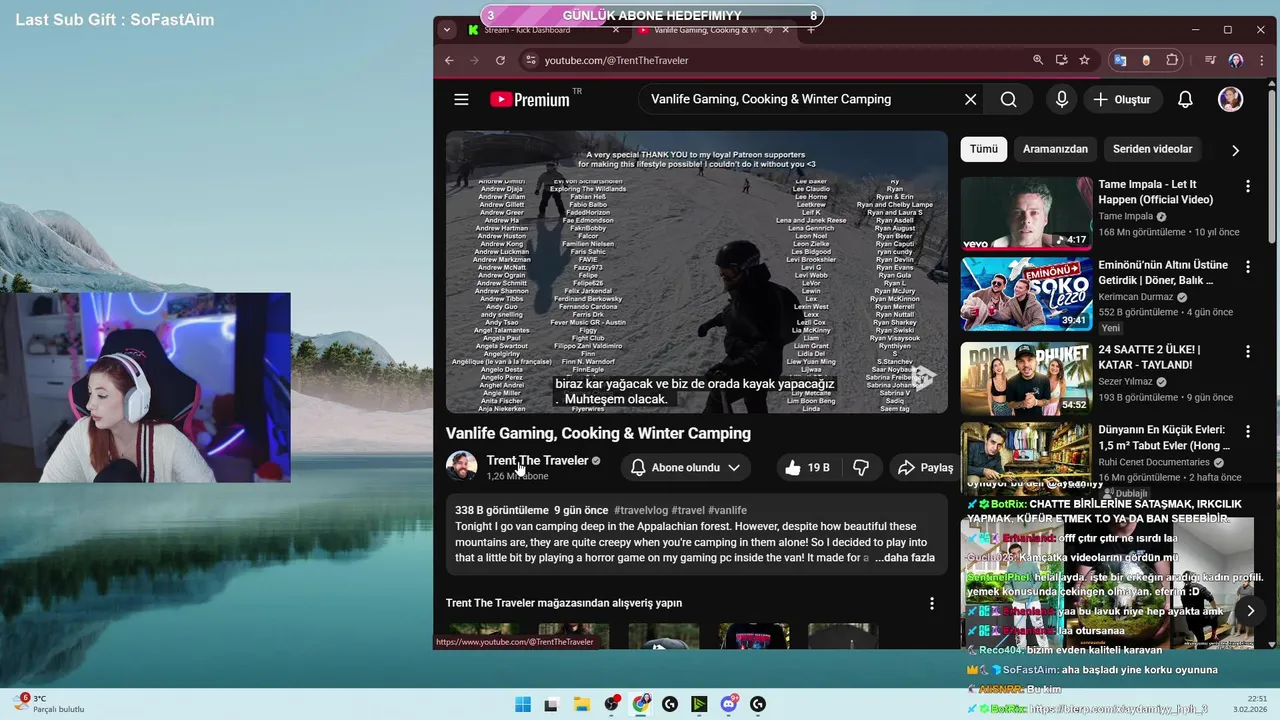Open Chrome from the taskbar
Image resolution: width=1280 pixels, height=720 pixels.
click(641, 704)
